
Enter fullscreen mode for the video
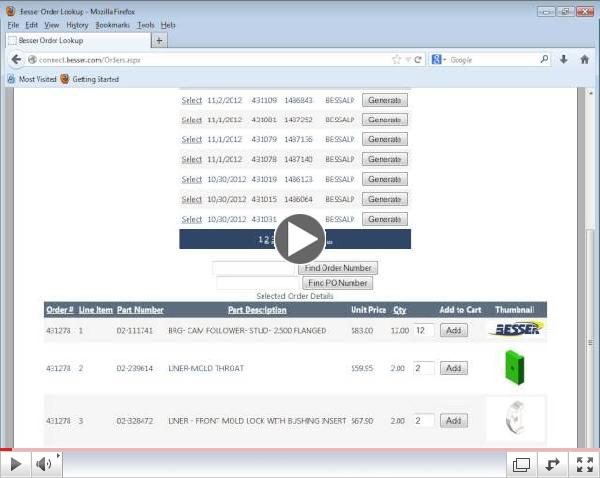pos(583,464)
